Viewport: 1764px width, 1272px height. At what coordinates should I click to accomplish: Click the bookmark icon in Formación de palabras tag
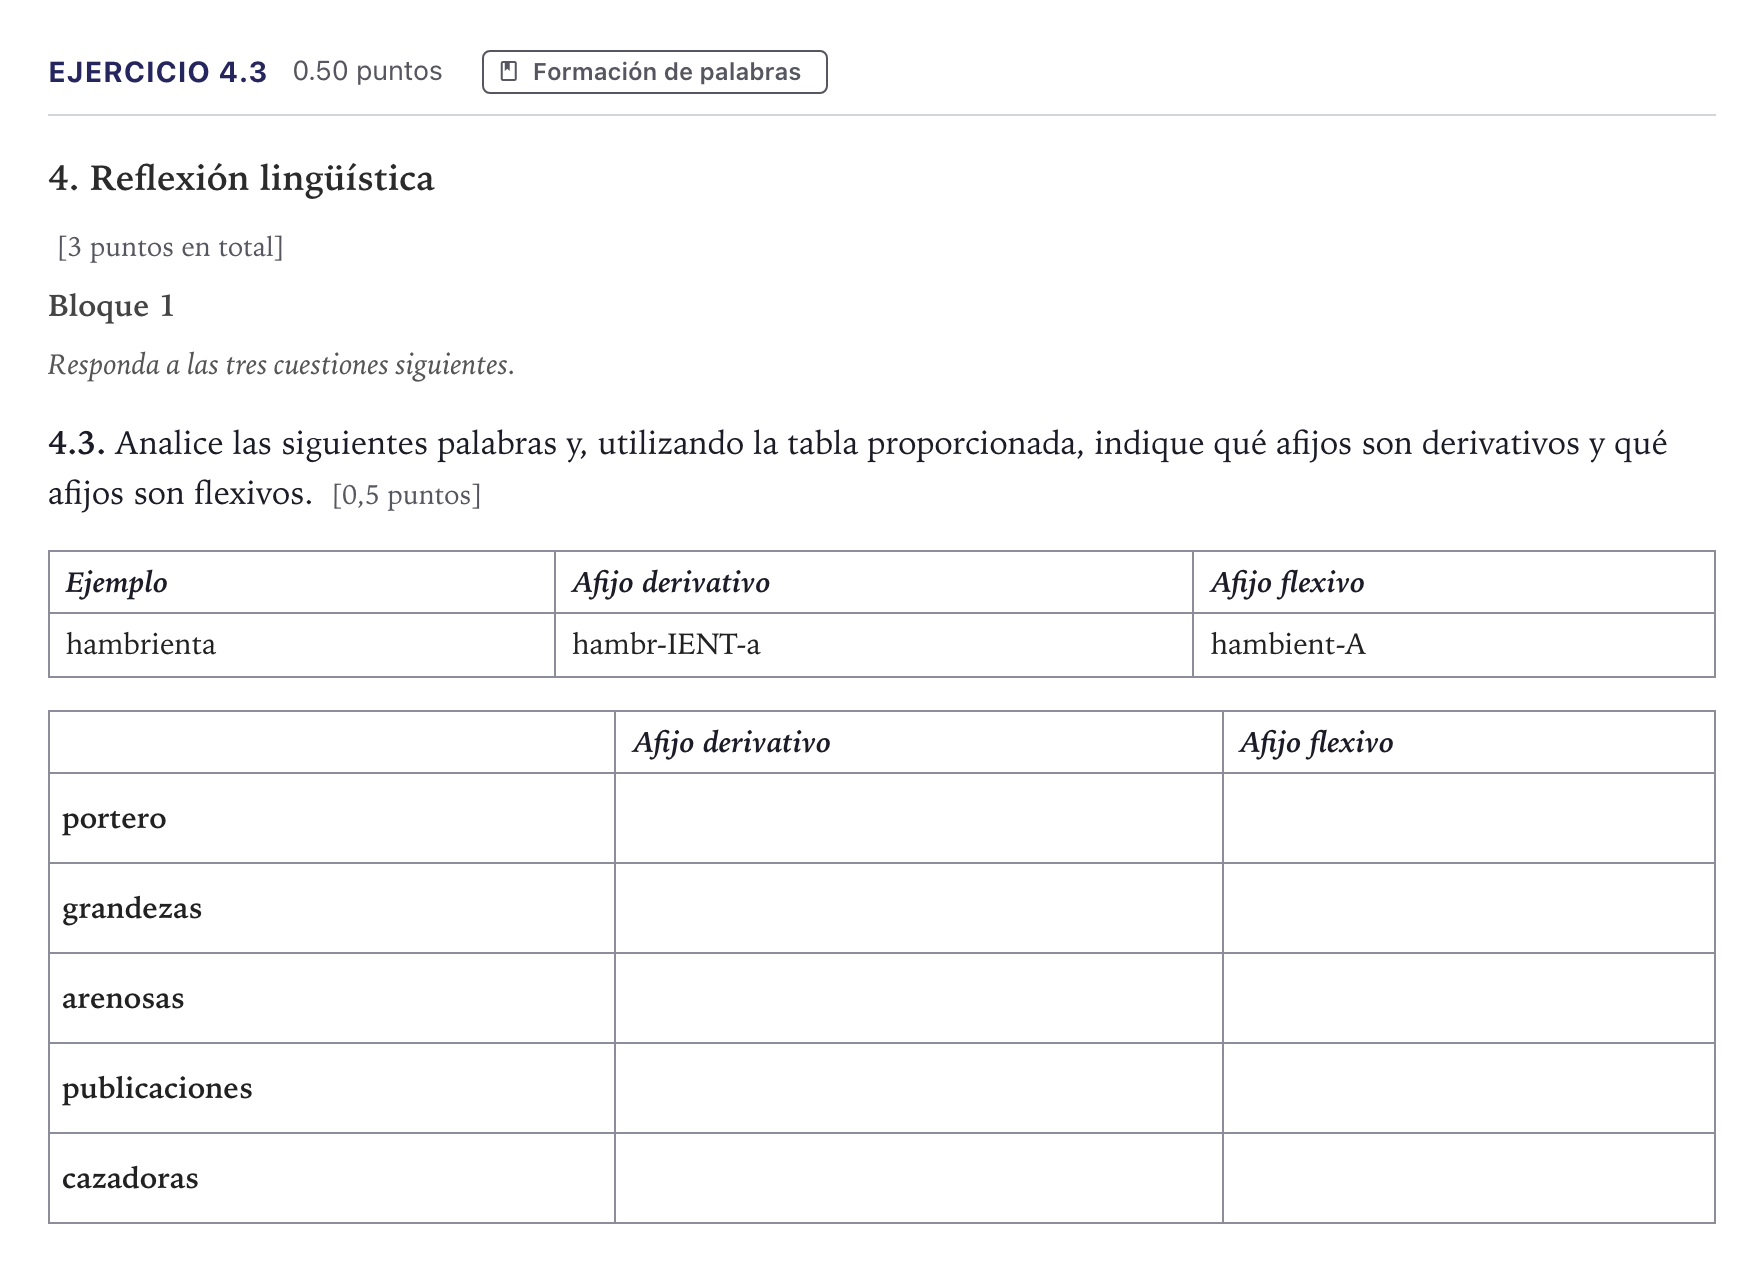[x=508, y=72]
